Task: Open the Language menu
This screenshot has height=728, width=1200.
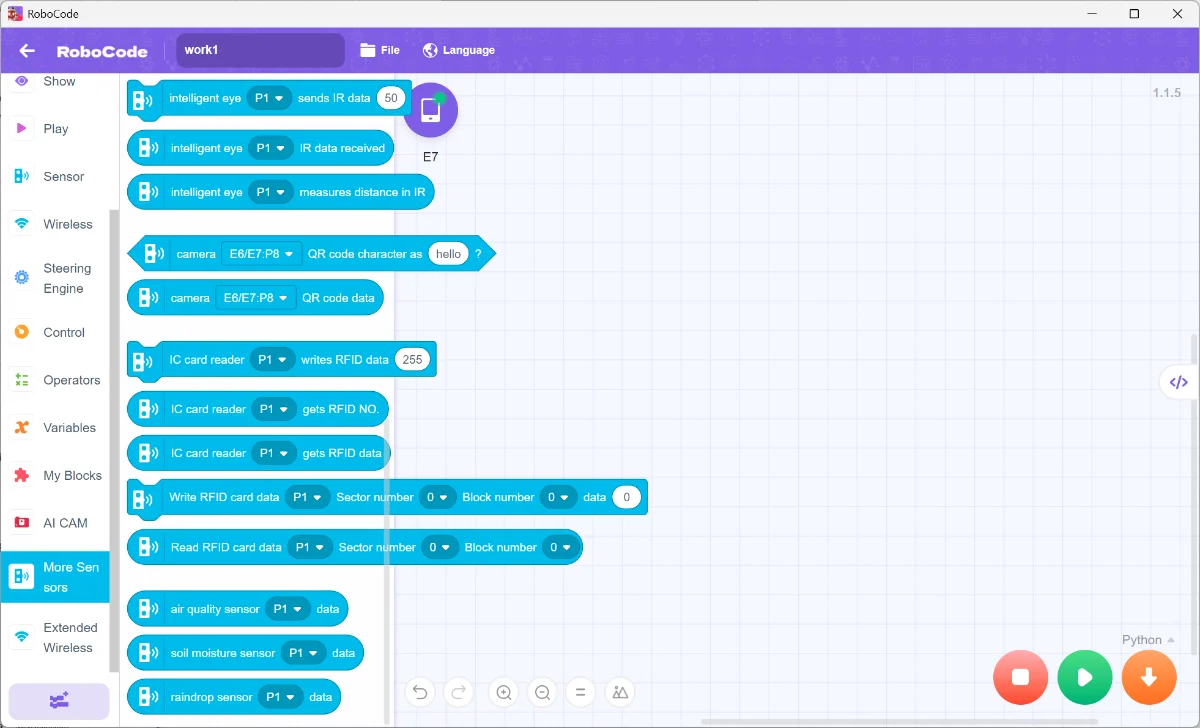Action: 459,50
